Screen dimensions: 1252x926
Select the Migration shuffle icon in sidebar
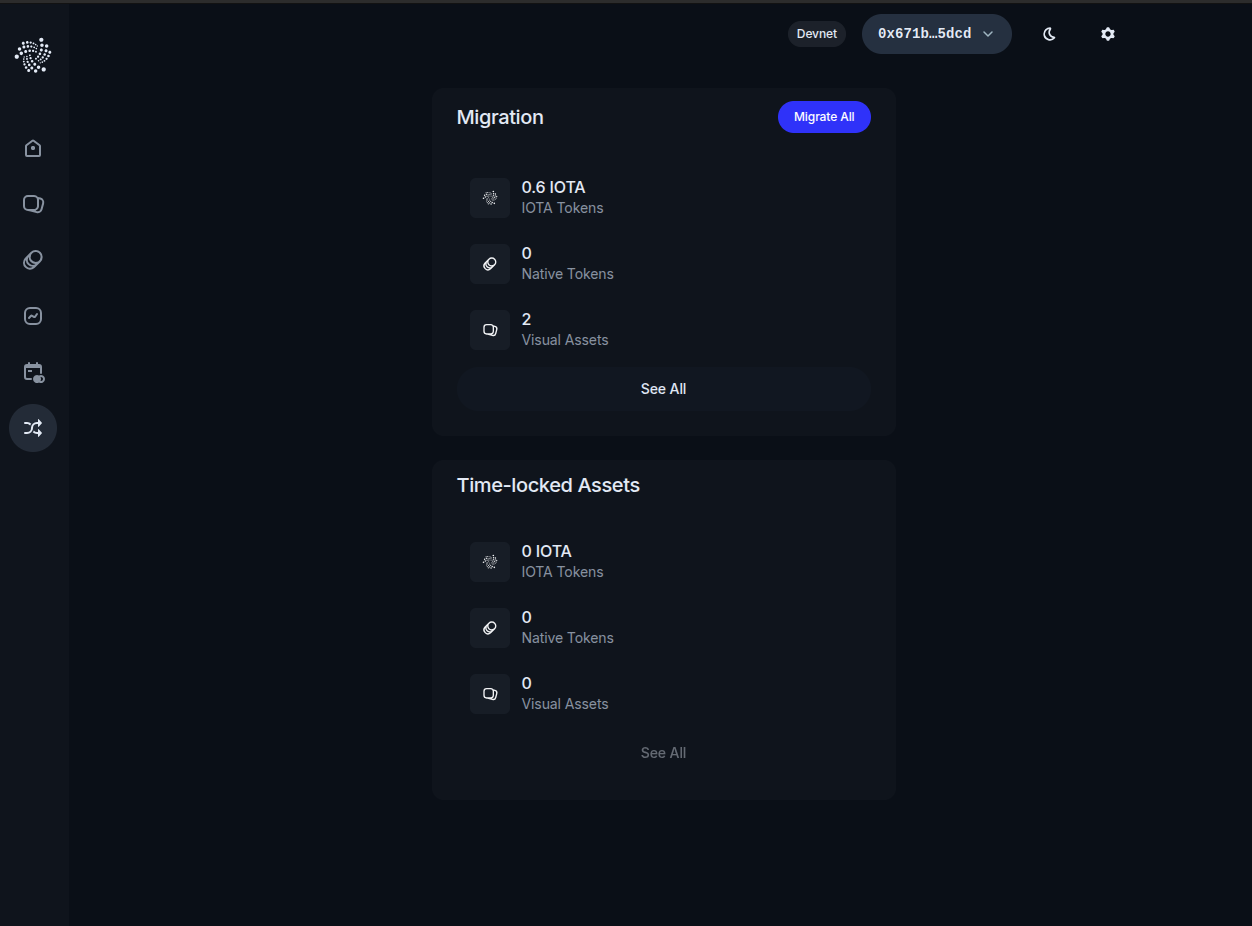click(x=32, y=427)
